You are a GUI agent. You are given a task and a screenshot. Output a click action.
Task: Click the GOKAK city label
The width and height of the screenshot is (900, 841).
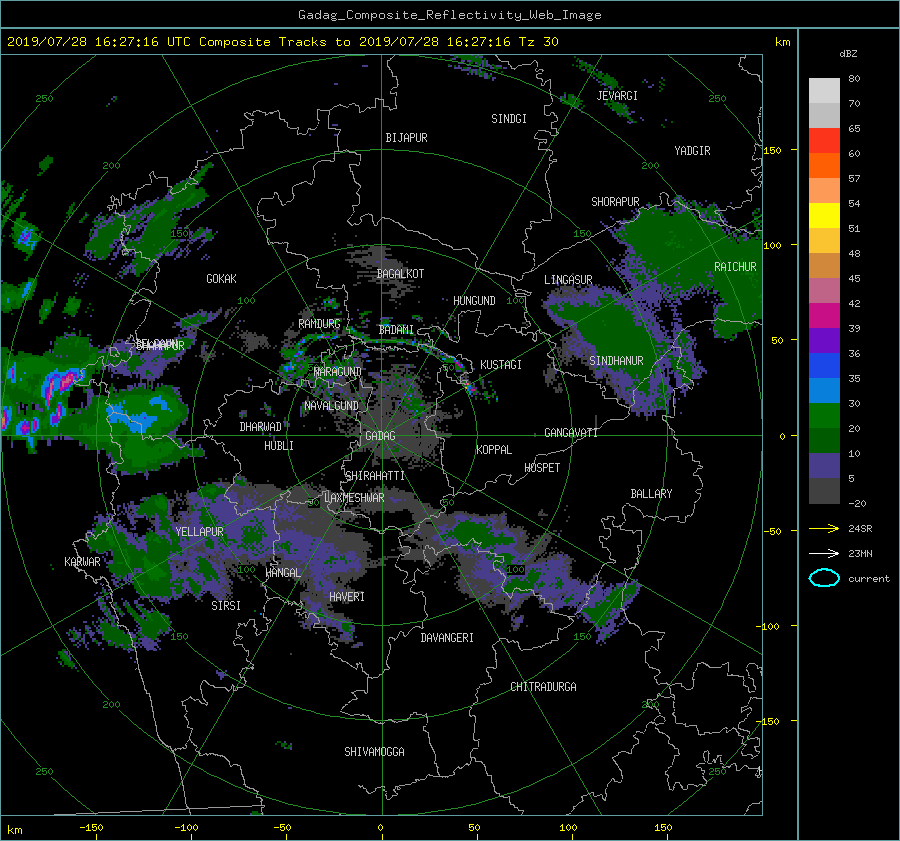221,278
